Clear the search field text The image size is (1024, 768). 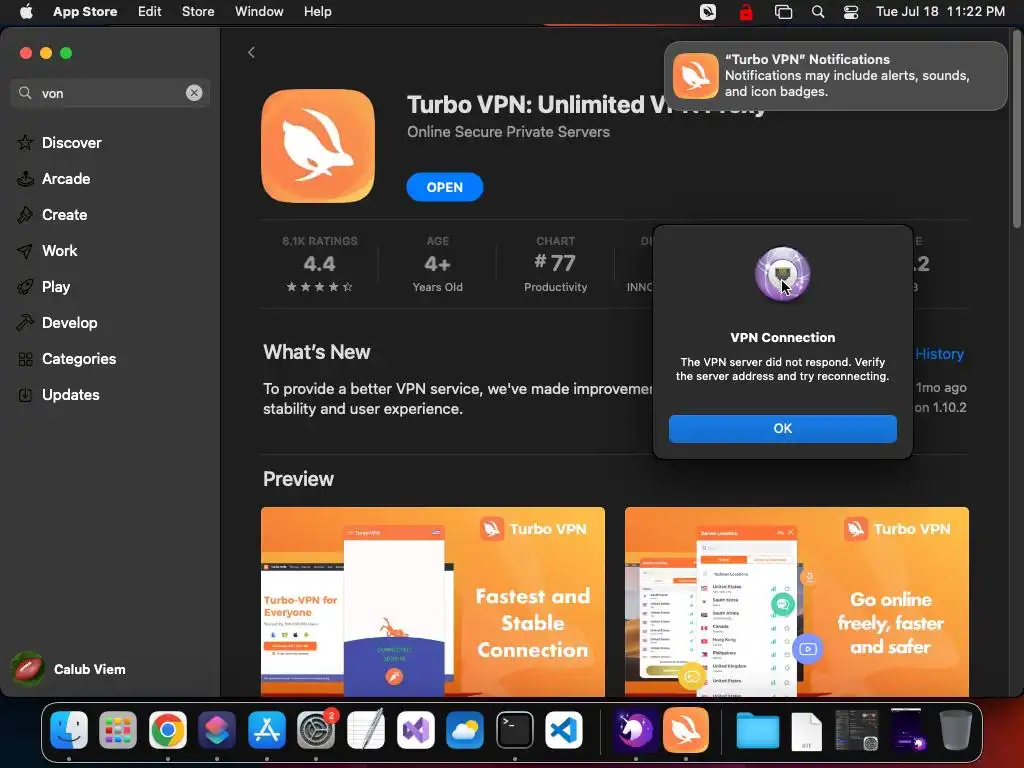(x=194, y=93)
